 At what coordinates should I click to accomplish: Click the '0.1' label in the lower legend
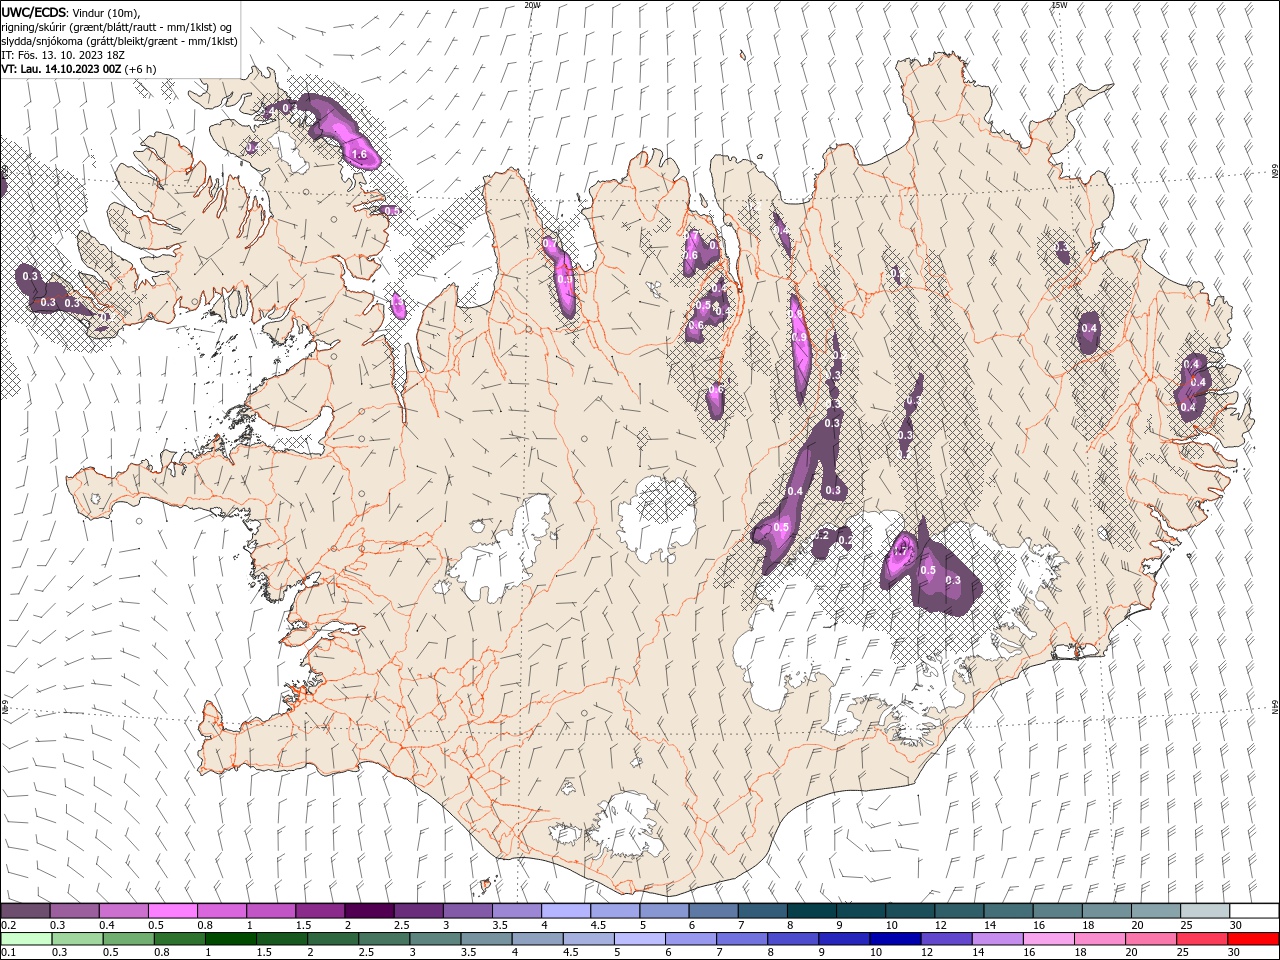pyautogui.click(x=7, y=953)
